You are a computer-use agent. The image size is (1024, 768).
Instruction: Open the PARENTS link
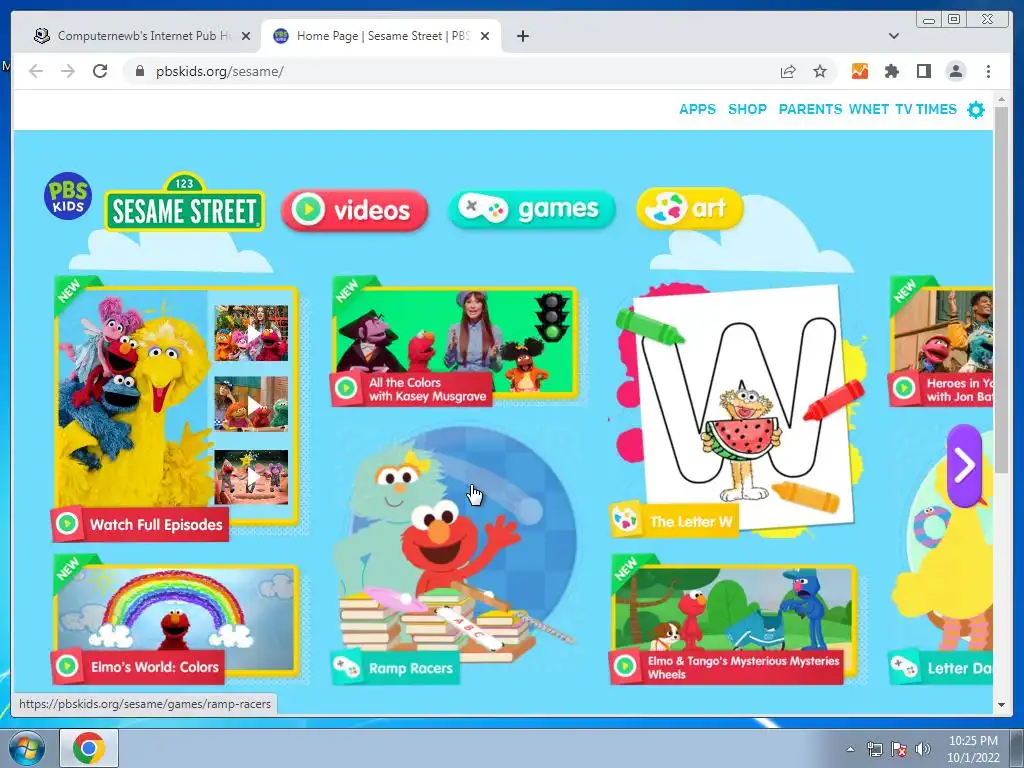810,109
